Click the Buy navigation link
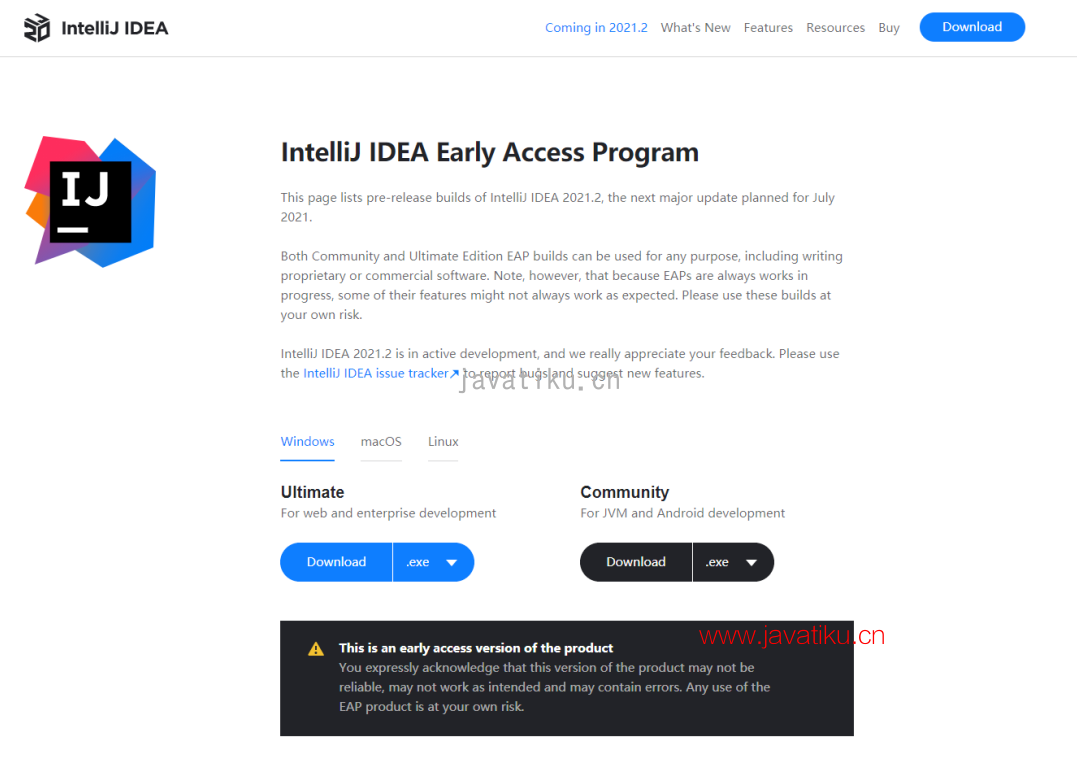1077x759 pixels. [x=889, y=28]
